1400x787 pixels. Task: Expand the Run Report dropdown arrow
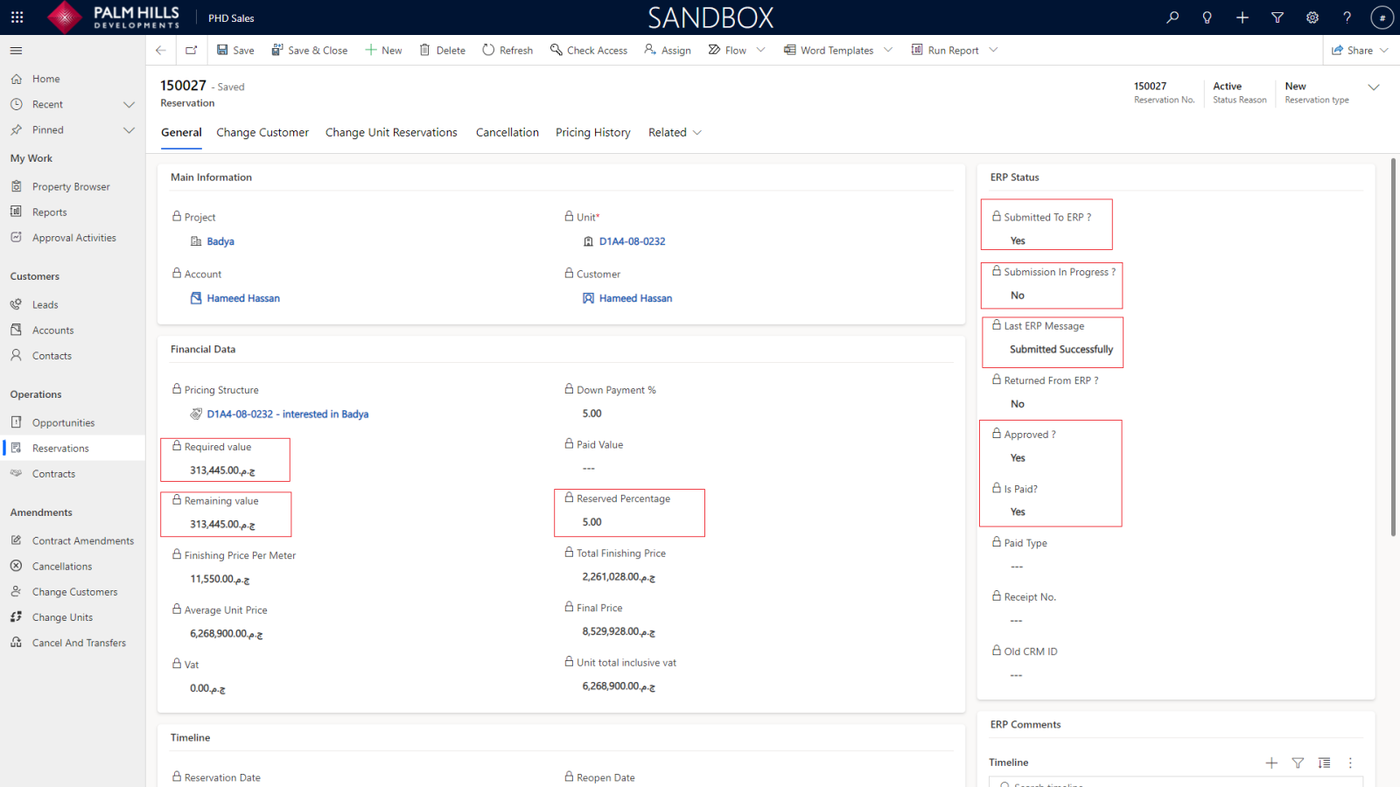pos(993,50)
